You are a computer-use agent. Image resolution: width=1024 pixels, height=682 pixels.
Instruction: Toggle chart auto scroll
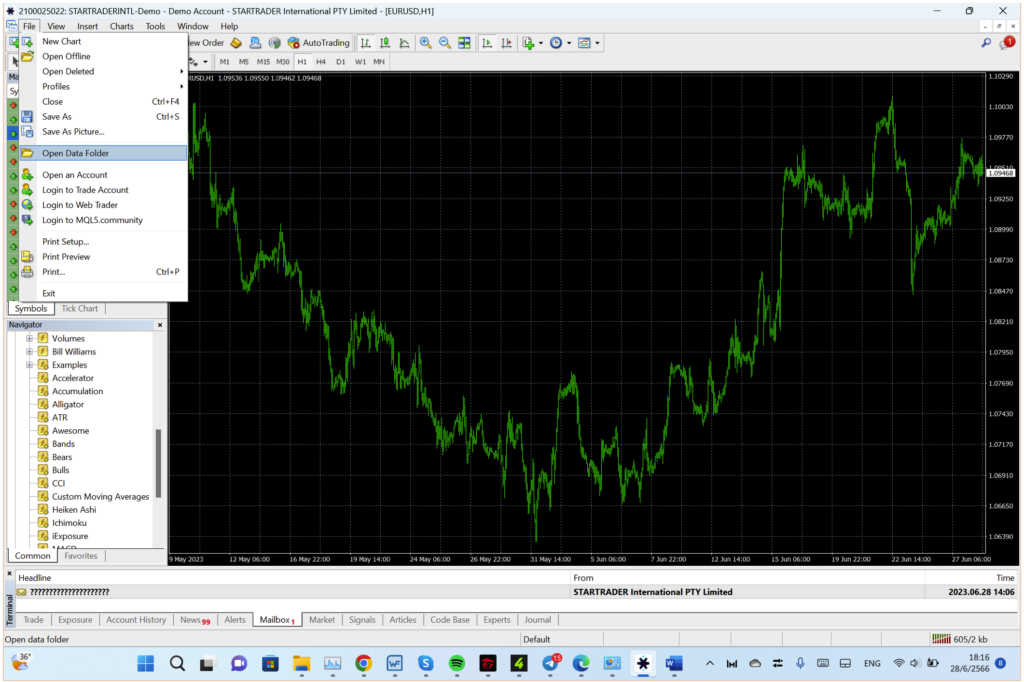487,43
